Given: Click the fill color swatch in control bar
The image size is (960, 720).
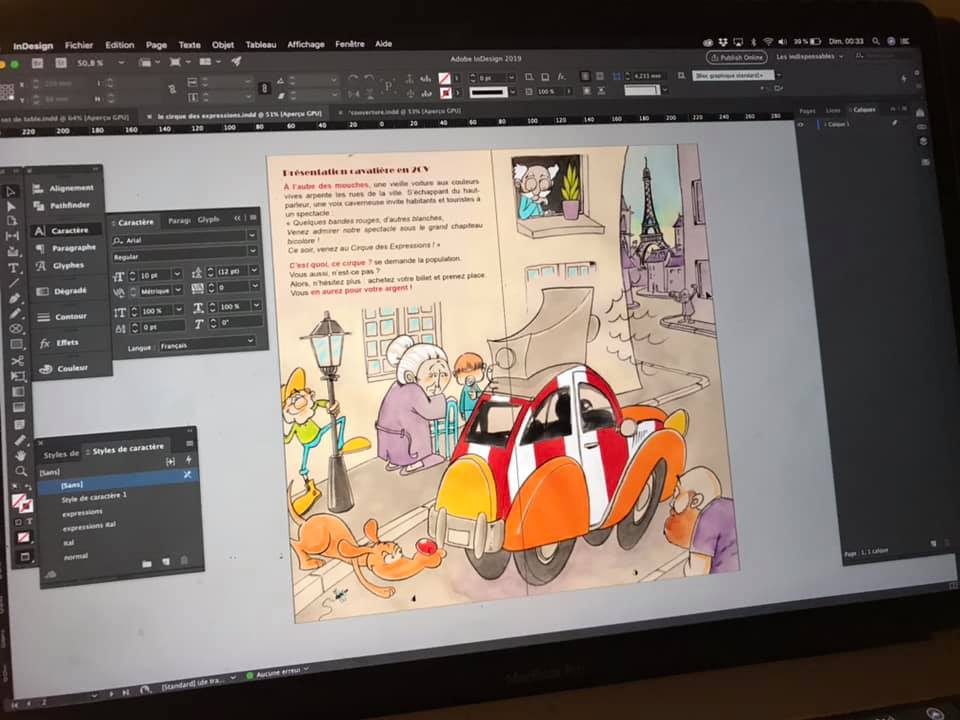Looking at the screenshot, I should pos(444,78).
